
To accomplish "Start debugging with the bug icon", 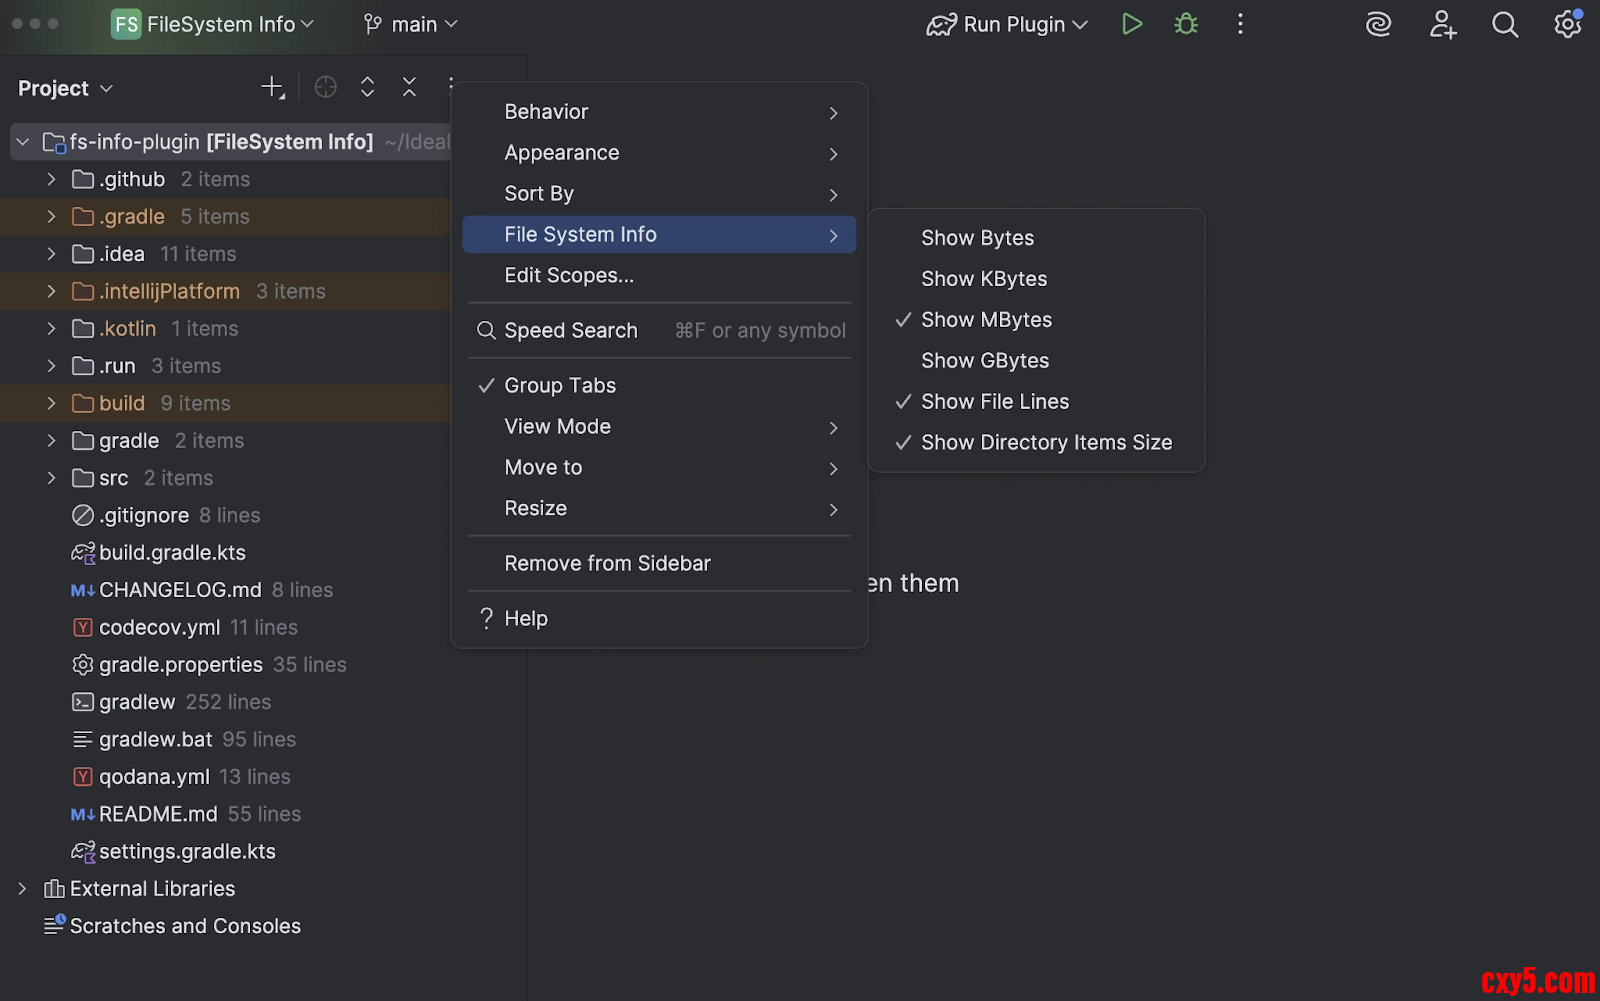I will tap(1186, 24).
